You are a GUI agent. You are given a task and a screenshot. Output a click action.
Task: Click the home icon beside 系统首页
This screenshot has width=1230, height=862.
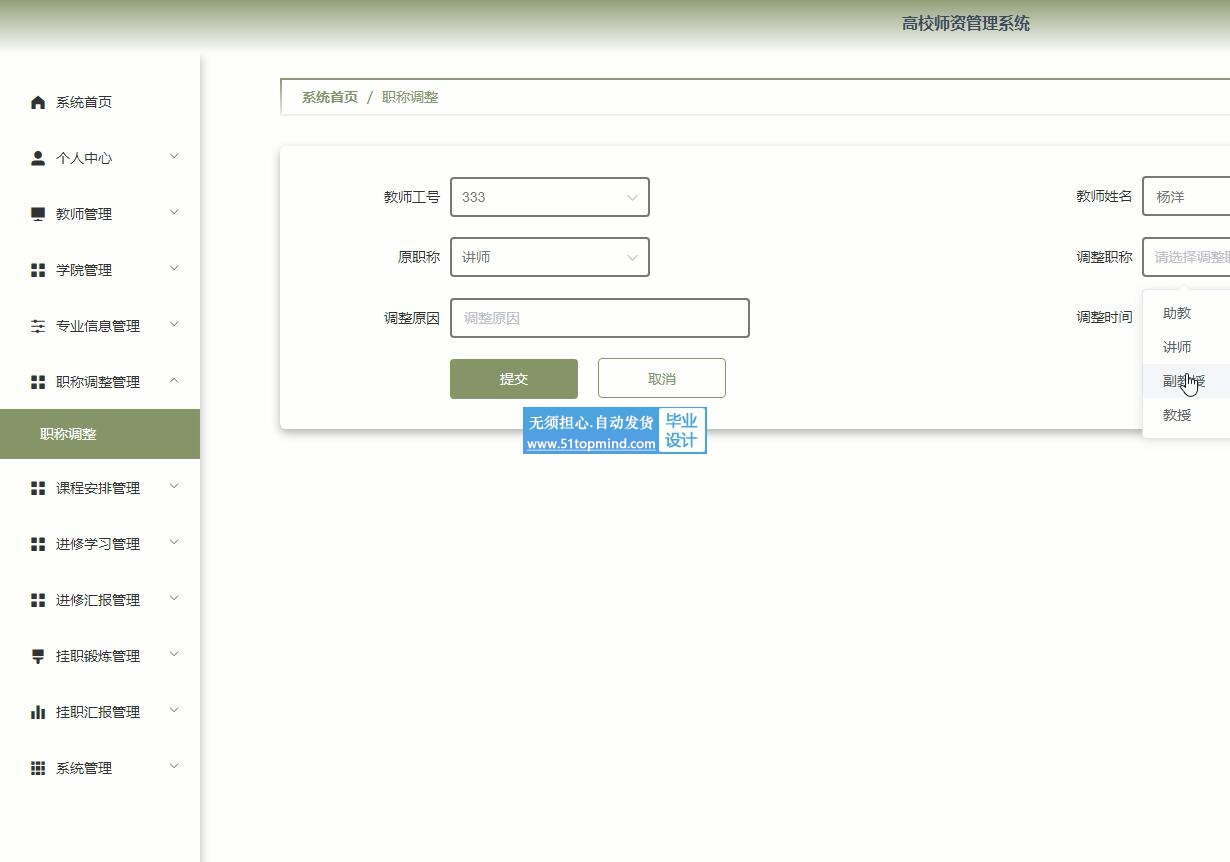point(38,102)
